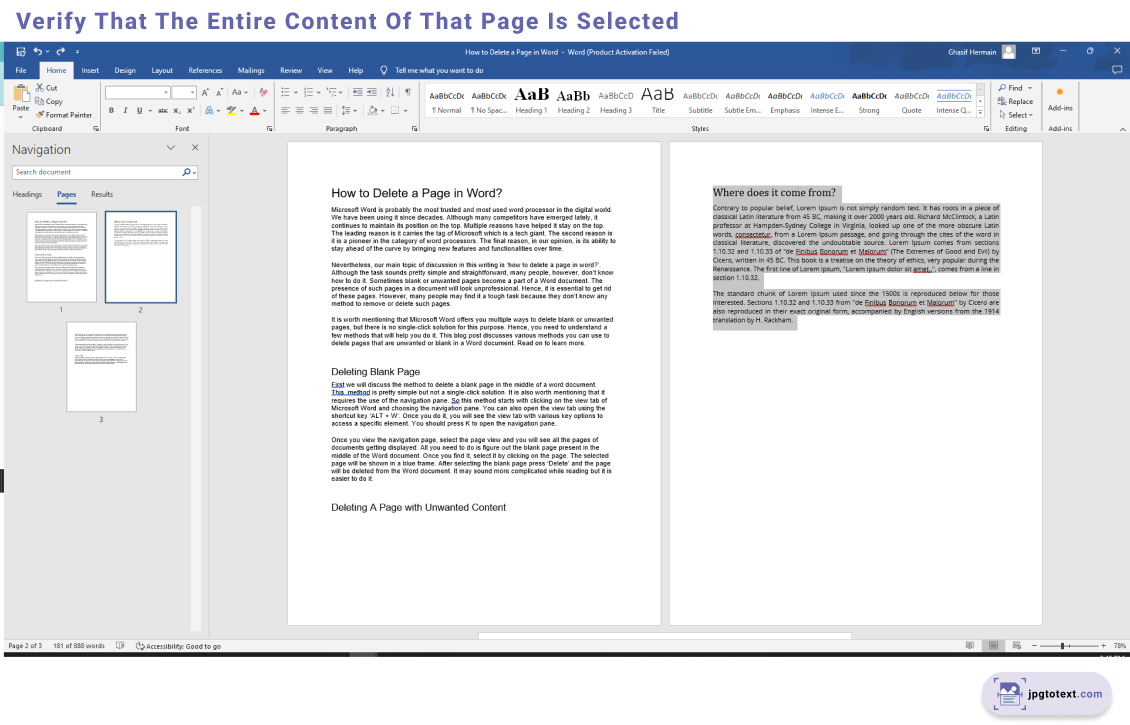Adjust the zoom slider handle
The width and height of the screenshot is (1130, 725).
pos(1062,646)
